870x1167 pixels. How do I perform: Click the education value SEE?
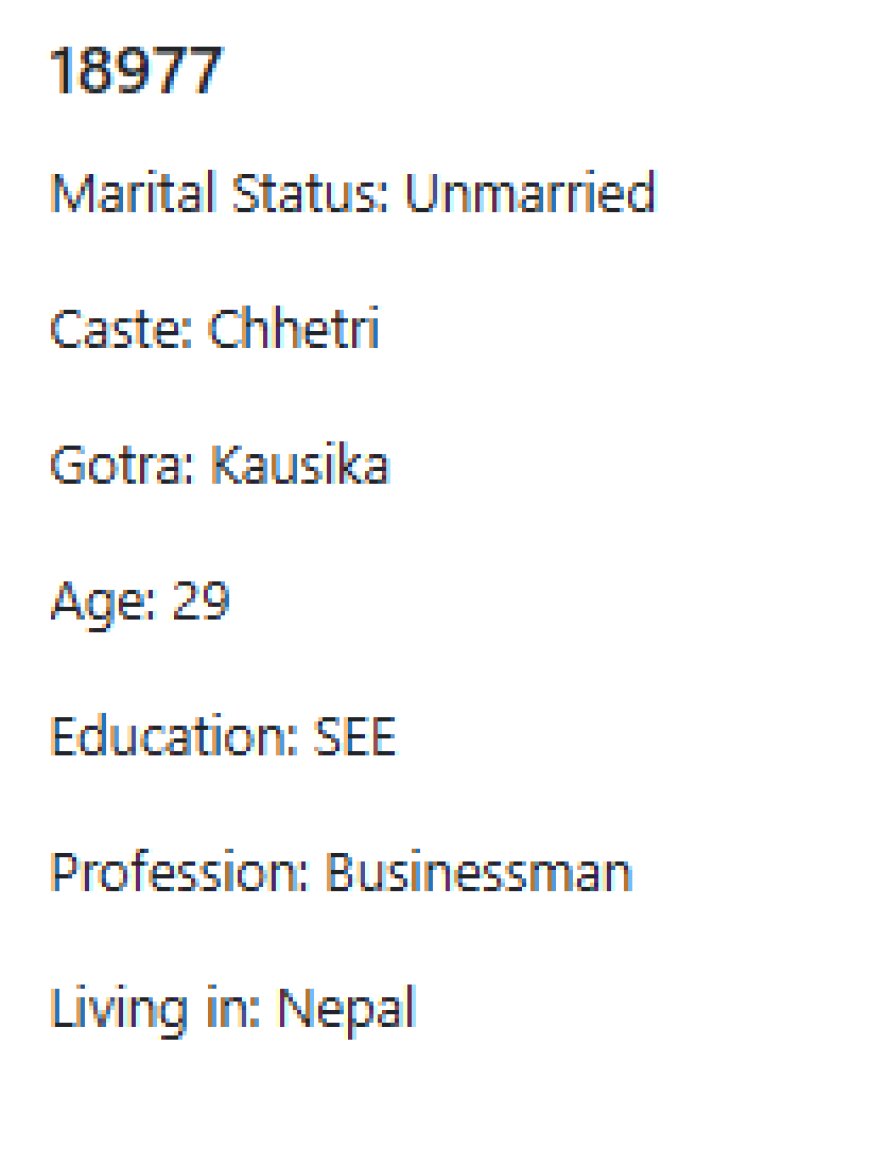(x=354, y=736)
